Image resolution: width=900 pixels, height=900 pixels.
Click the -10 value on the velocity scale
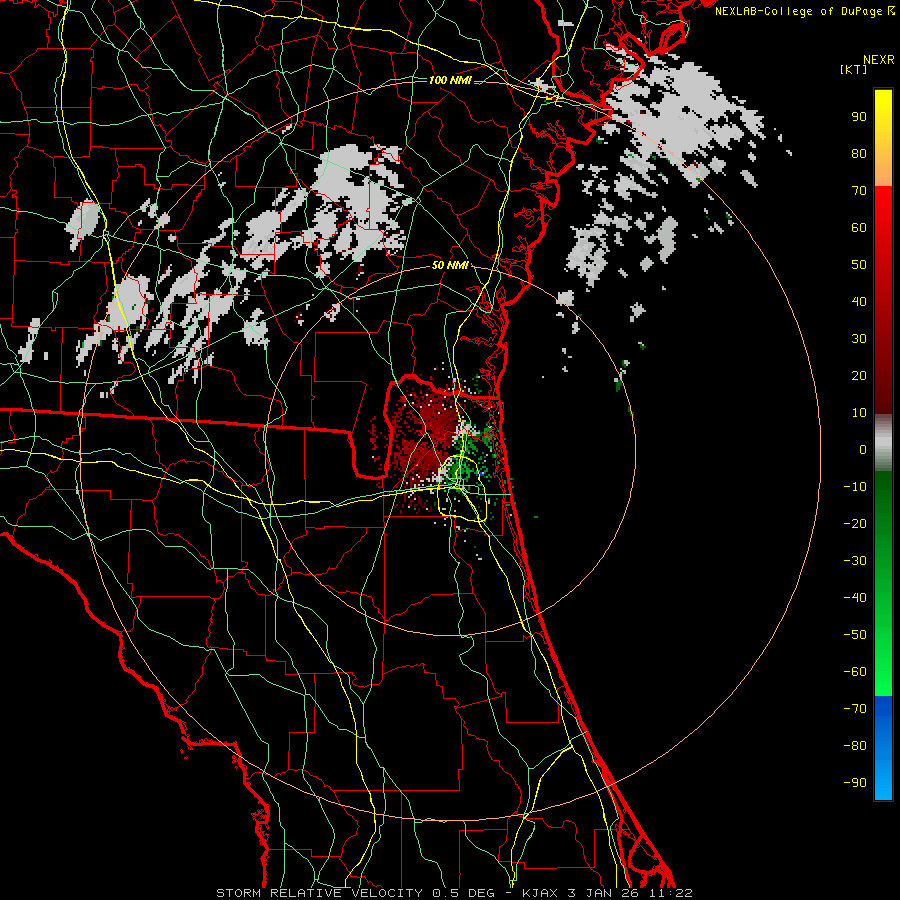pyautogui.click(x=855, y=487)
